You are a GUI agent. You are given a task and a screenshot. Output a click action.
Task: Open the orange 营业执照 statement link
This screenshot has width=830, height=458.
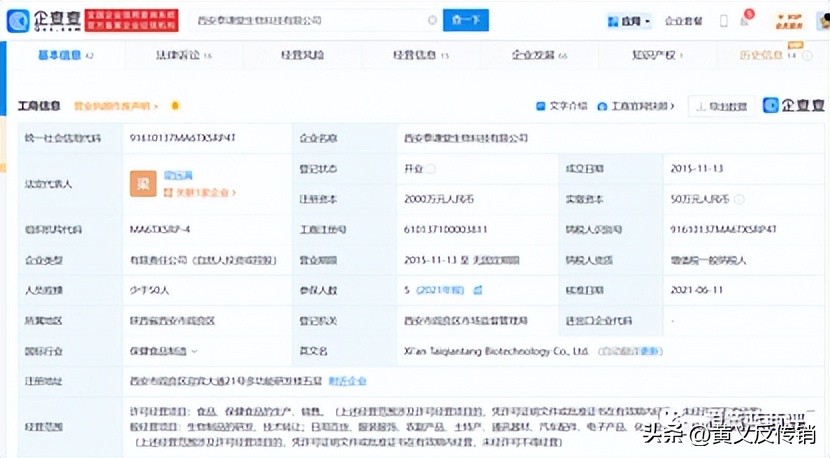115,106
